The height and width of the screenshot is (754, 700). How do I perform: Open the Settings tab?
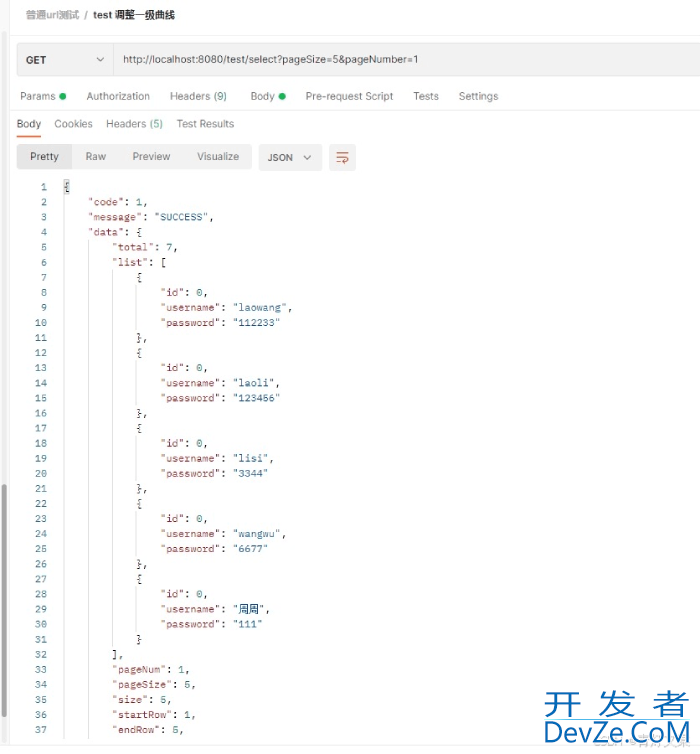[478, 96]
